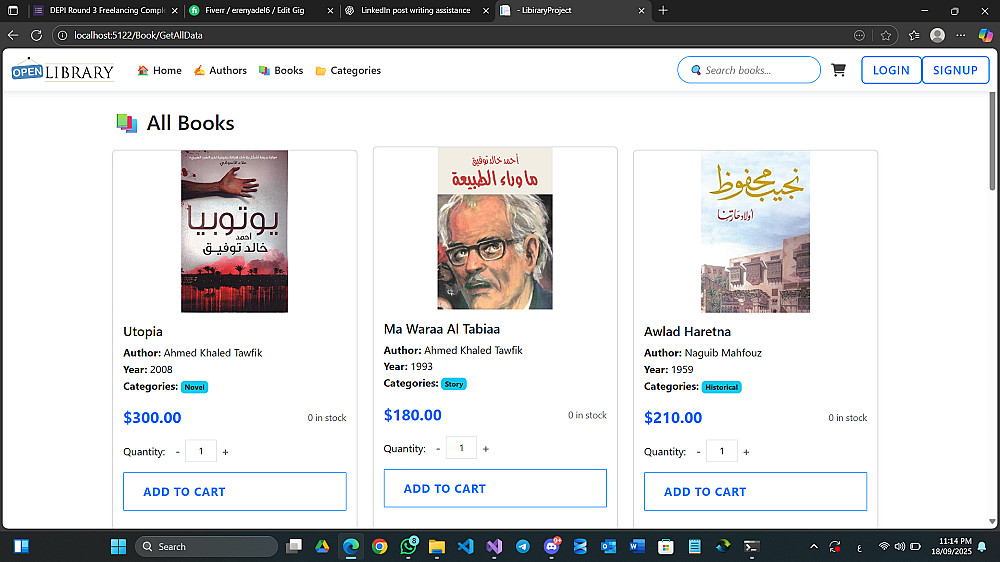View site information icon in address bar
Screen dimensions: 1000x562
point(62,35)
